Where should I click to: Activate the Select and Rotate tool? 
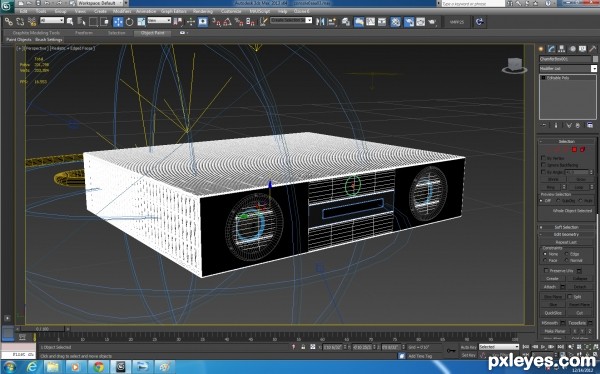pos(130,22)
